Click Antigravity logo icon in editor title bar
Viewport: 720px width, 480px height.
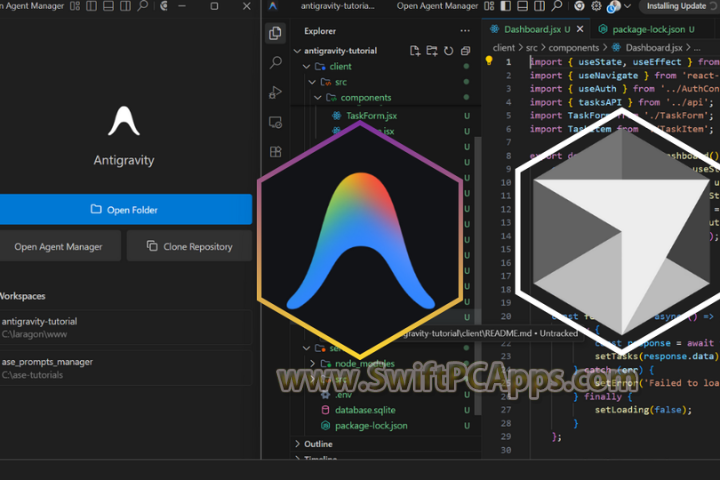[273, 6]
